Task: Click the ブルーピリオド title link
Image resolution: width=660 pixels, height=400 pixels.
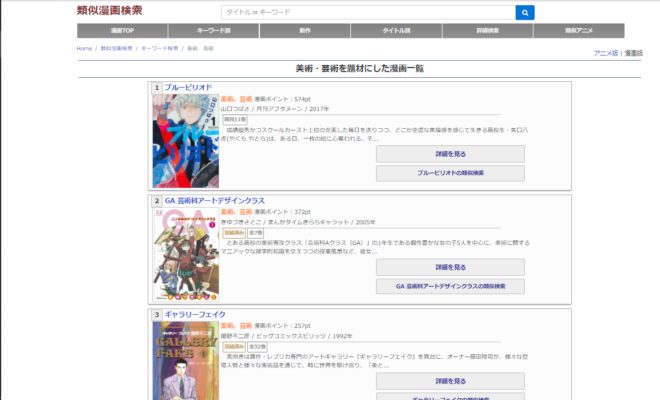Action: click(188, 88)
